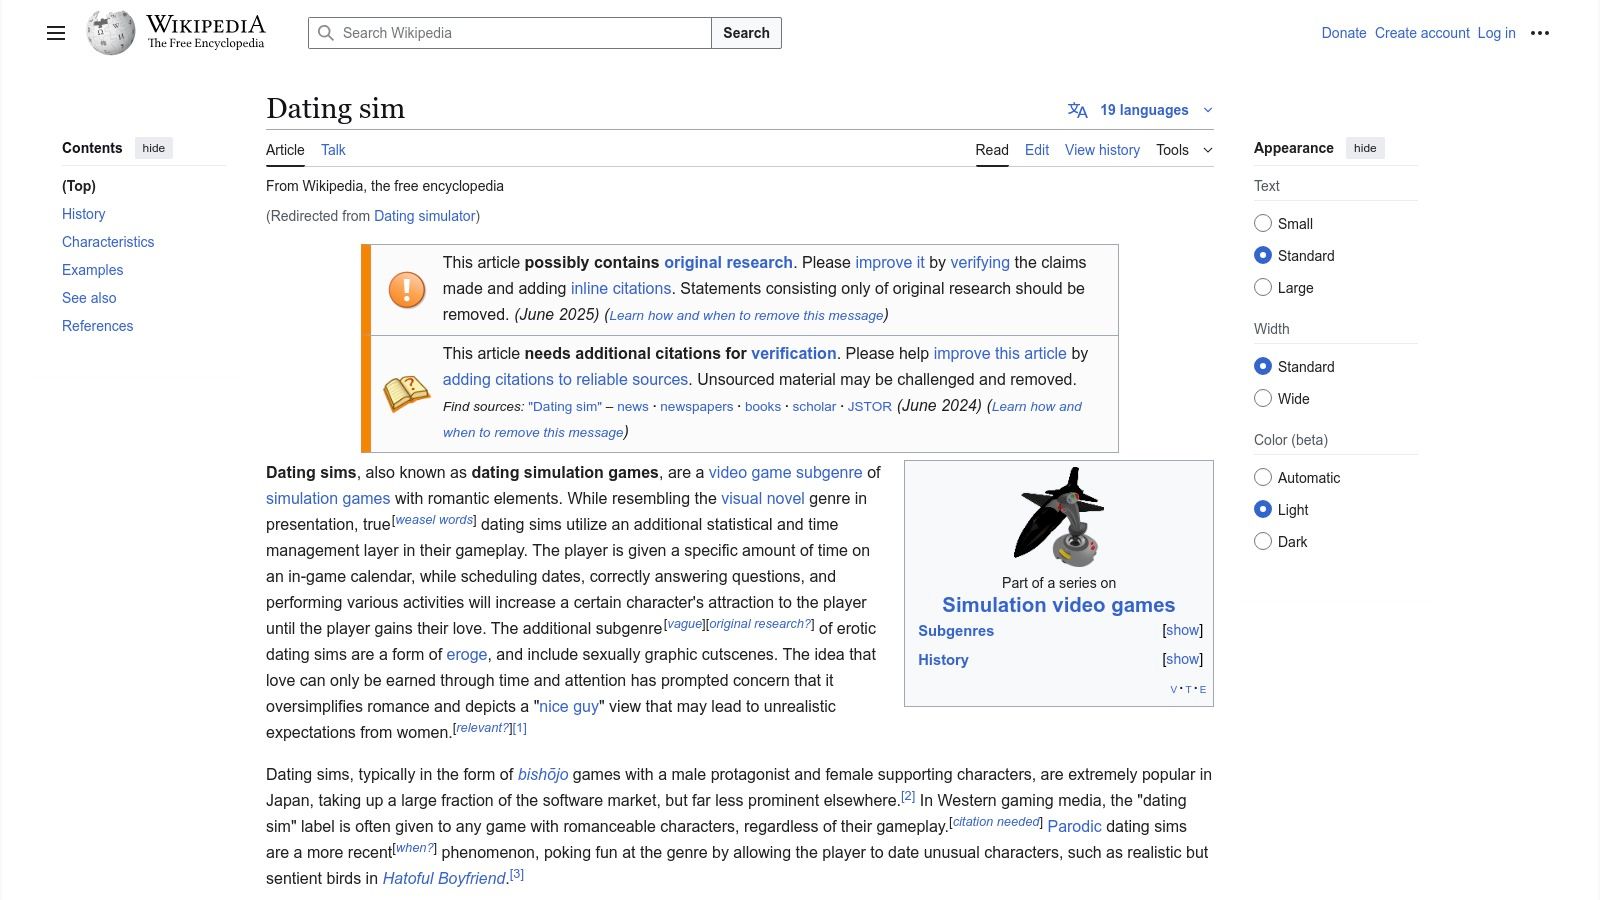This screenshot has height=900, width=1600.
Task: Click the Donate link
Action: tap(1343, 33)
